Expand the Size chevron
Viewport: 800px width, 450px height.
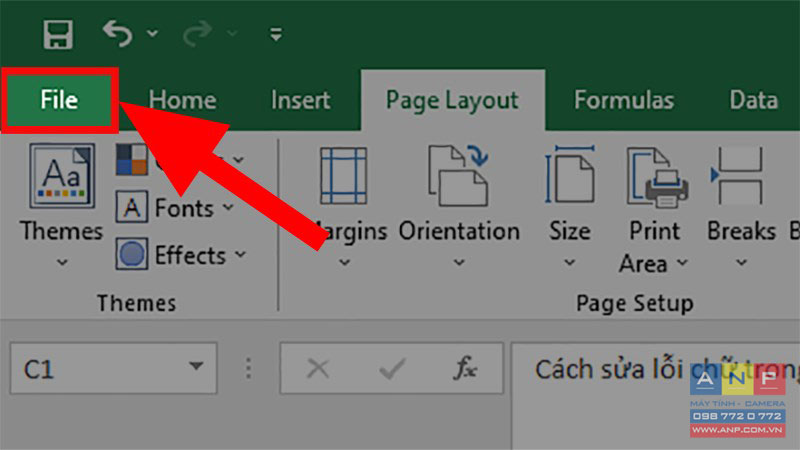click(569, 262)
